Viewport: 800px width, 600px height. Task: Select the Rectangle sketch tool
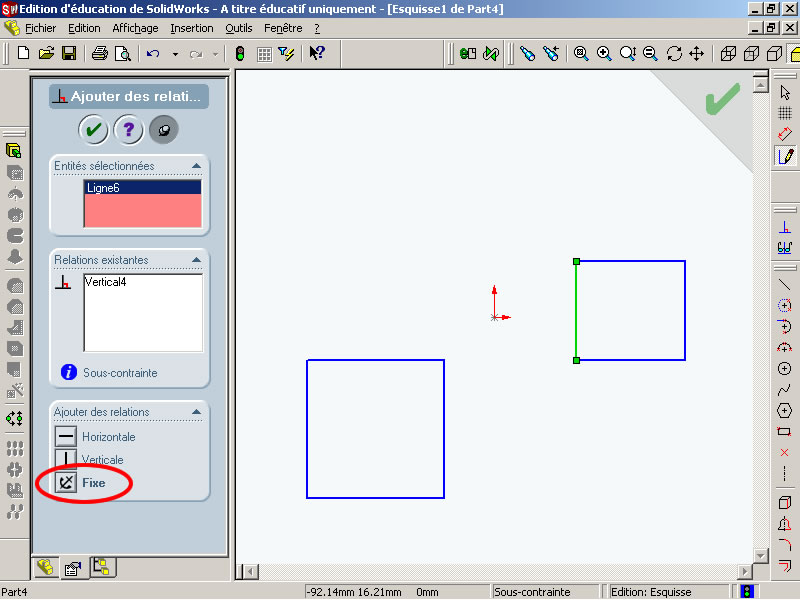[785, 432]
